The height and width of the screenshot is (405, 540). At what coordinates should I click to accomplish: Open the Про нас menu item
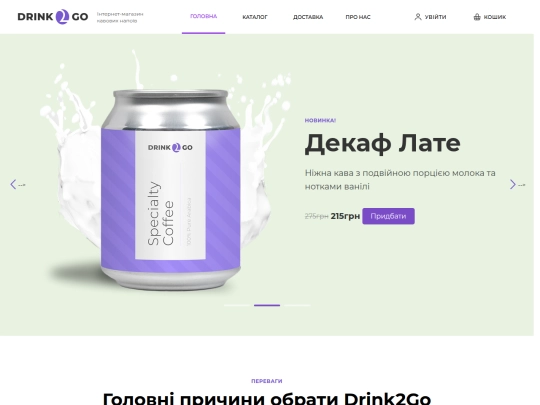pos(358,17)
